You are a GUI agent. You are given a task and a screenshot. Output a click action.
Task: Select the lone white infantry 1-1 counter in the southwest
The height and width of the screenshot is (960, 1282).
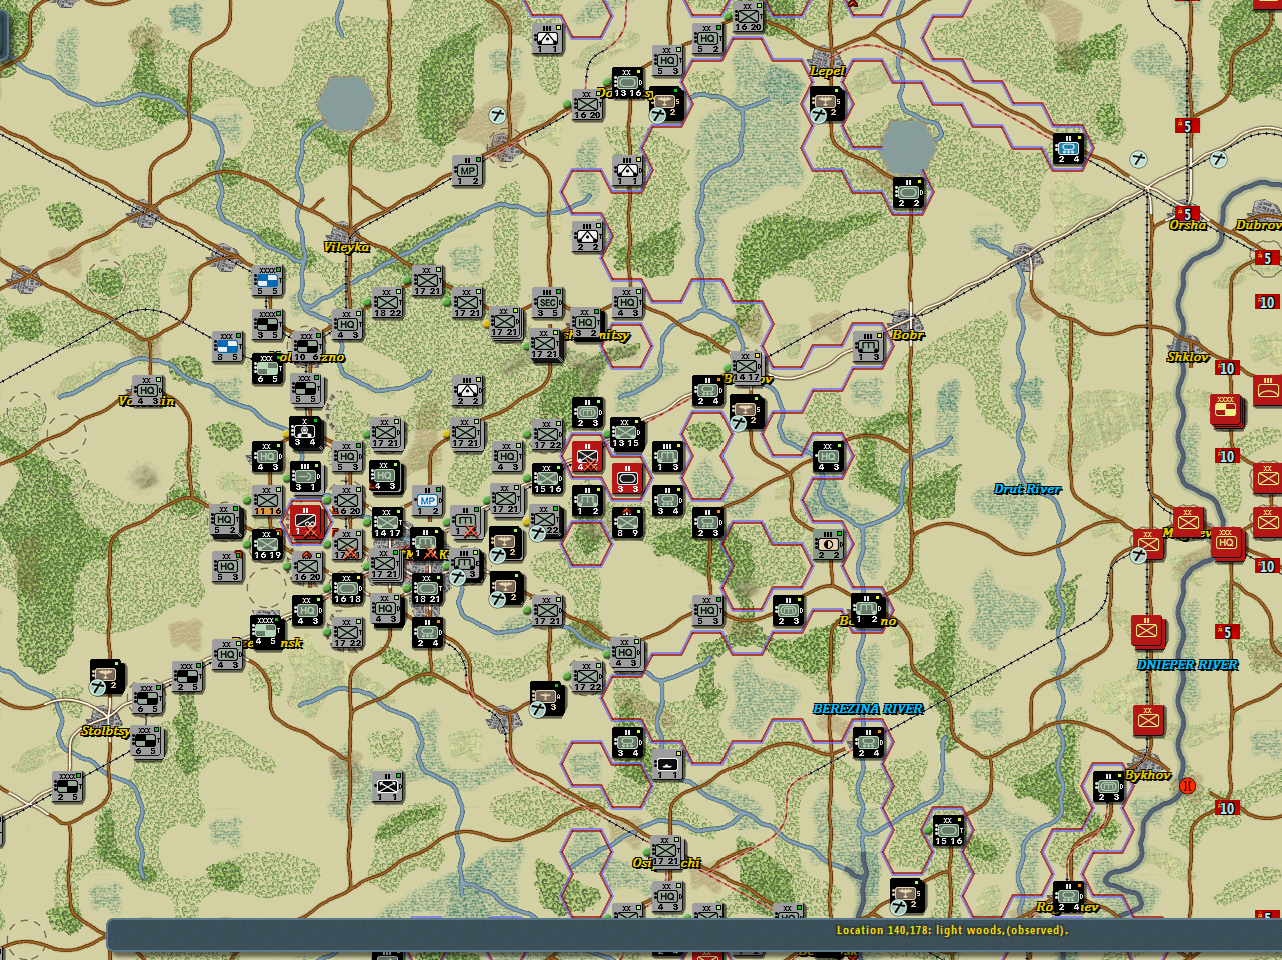387,787
